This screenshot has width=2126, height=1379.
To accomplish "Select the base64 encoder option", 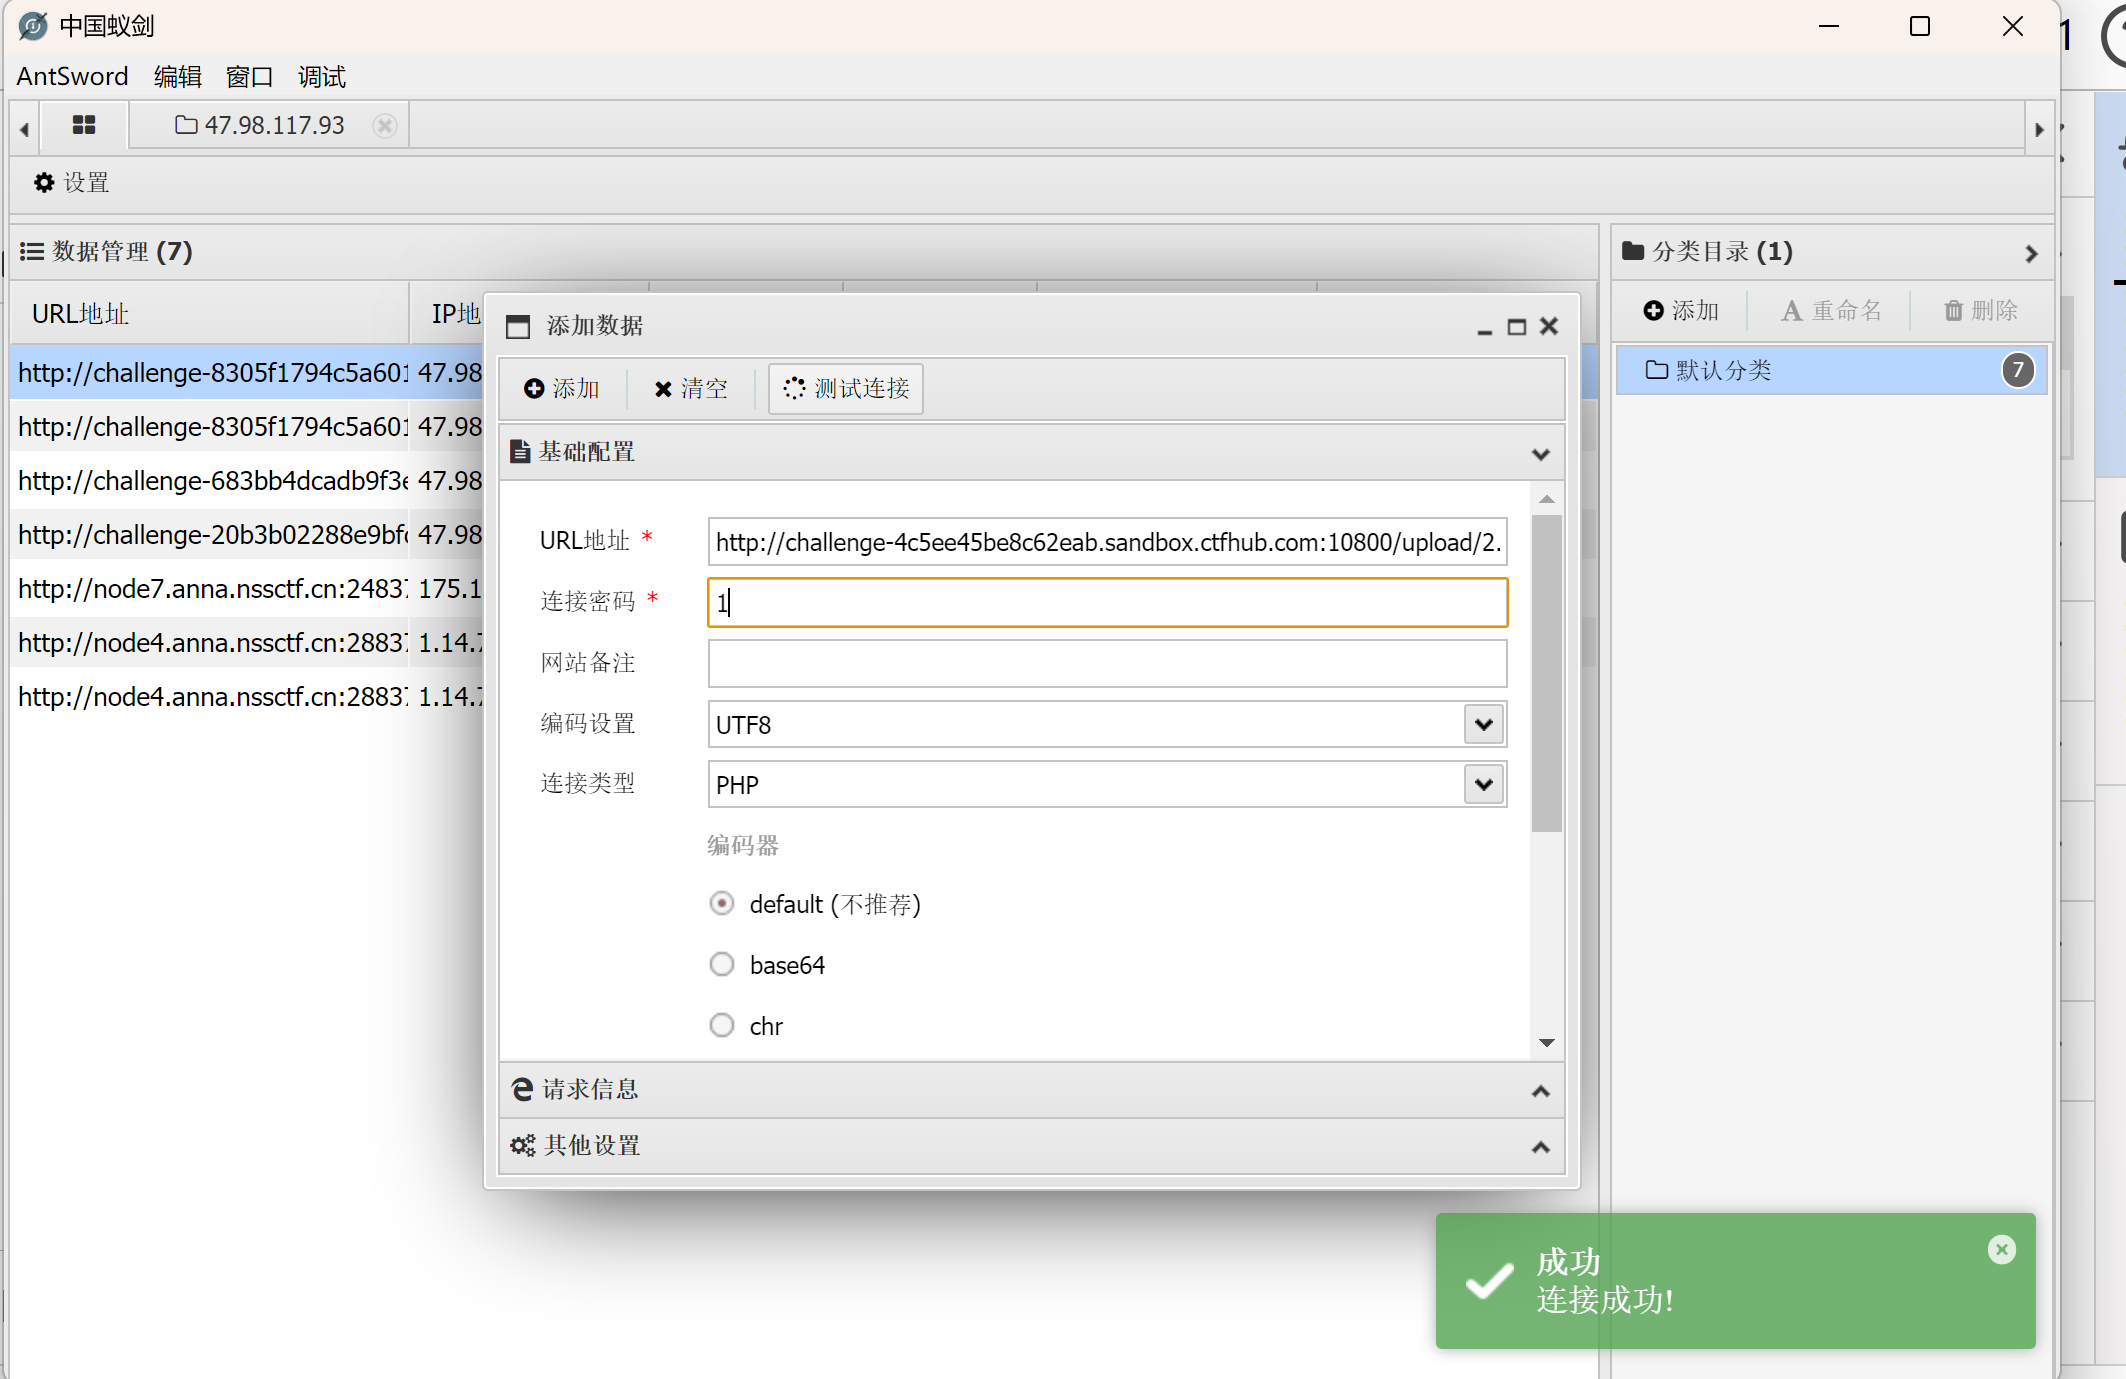I will click(722, 965).
